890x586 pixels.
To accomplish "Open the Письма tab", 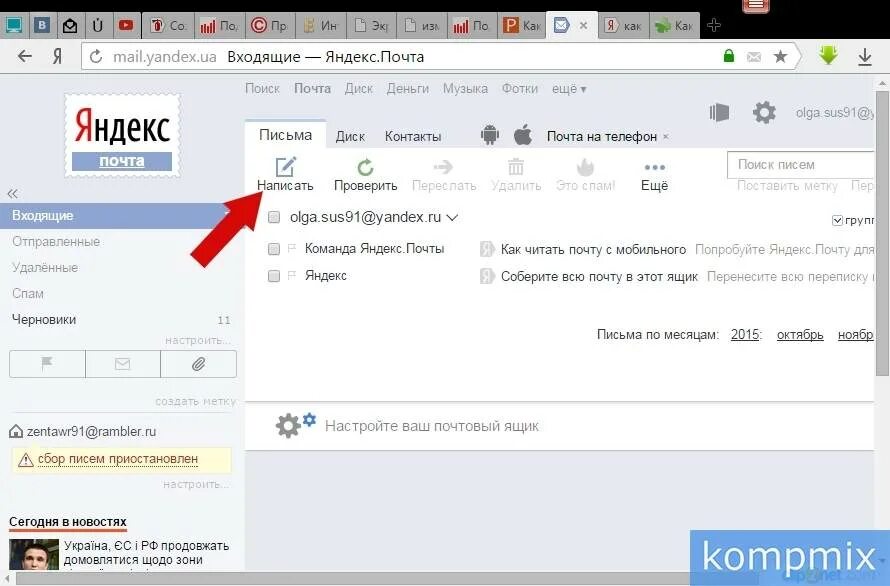I will click(x=286, y=135).
